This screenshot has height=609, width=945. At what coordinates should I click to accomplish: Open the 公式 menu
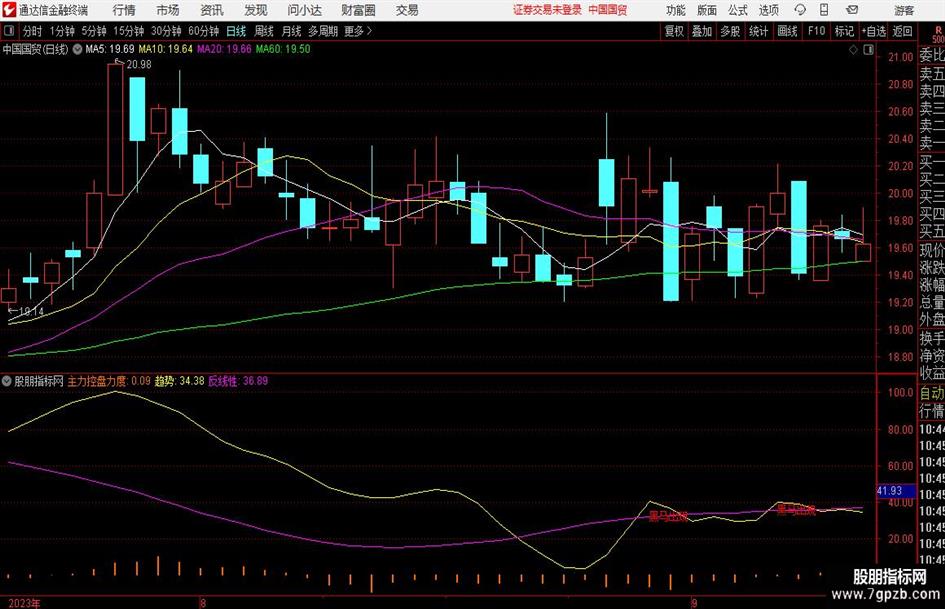point(737,10)
